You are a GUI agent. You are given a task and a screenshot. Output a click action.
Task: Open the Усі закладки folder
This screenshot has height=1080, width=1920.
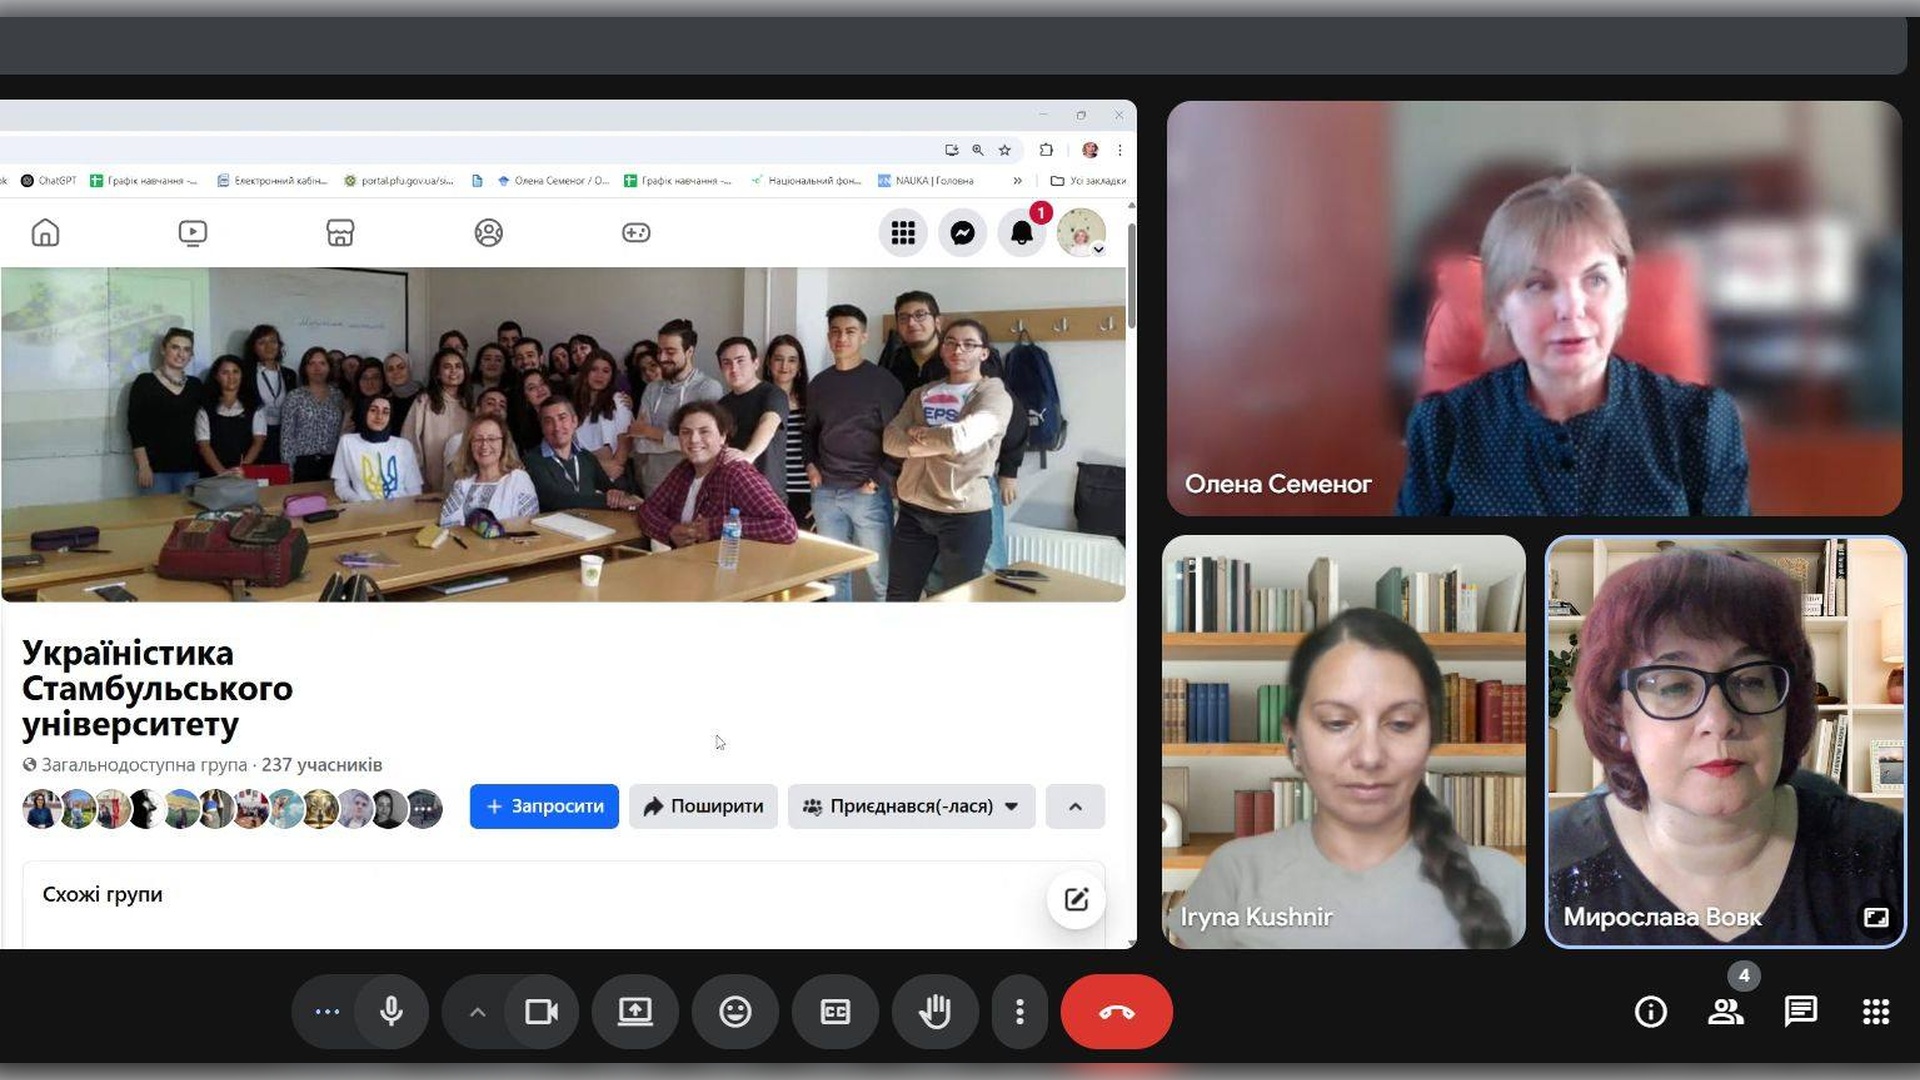tap(1088, 181)
